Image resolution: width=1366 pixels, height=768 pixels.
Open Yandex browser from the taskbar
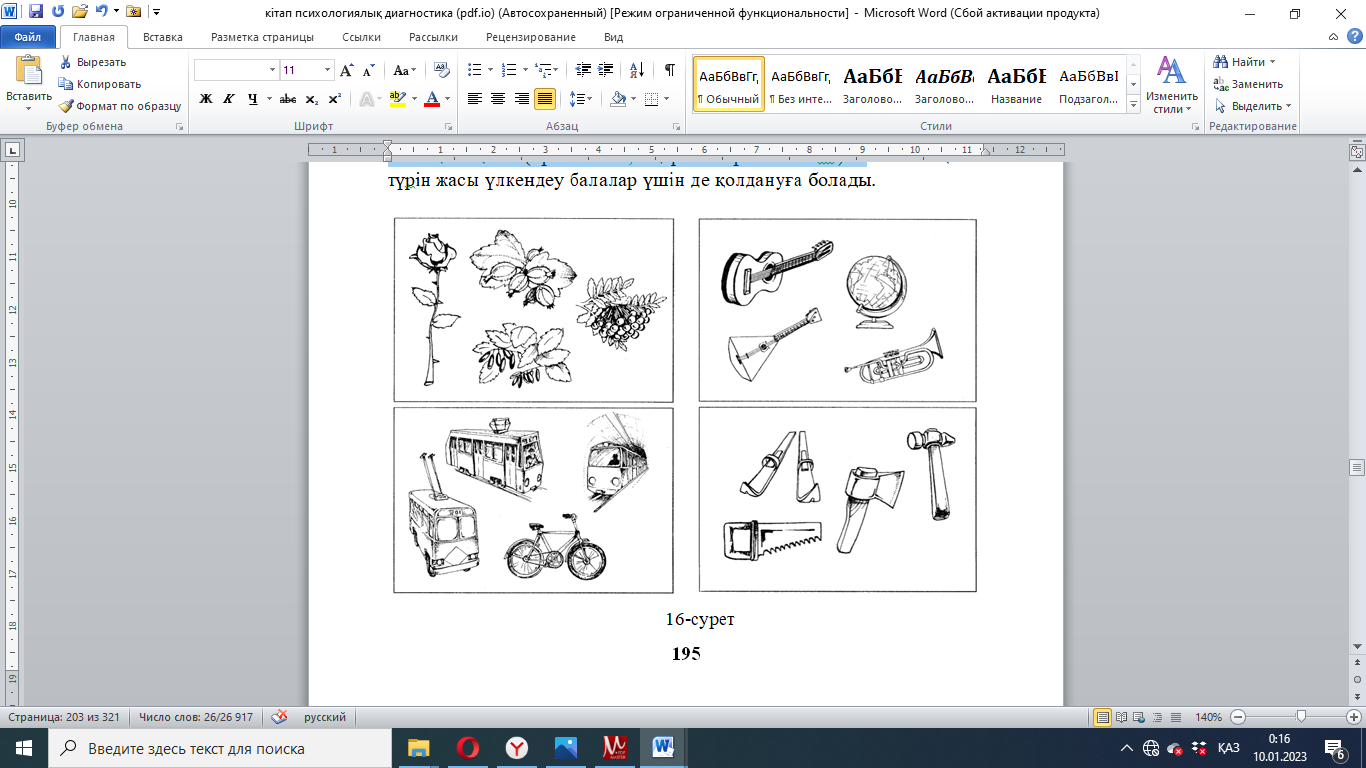coord(516,748)
